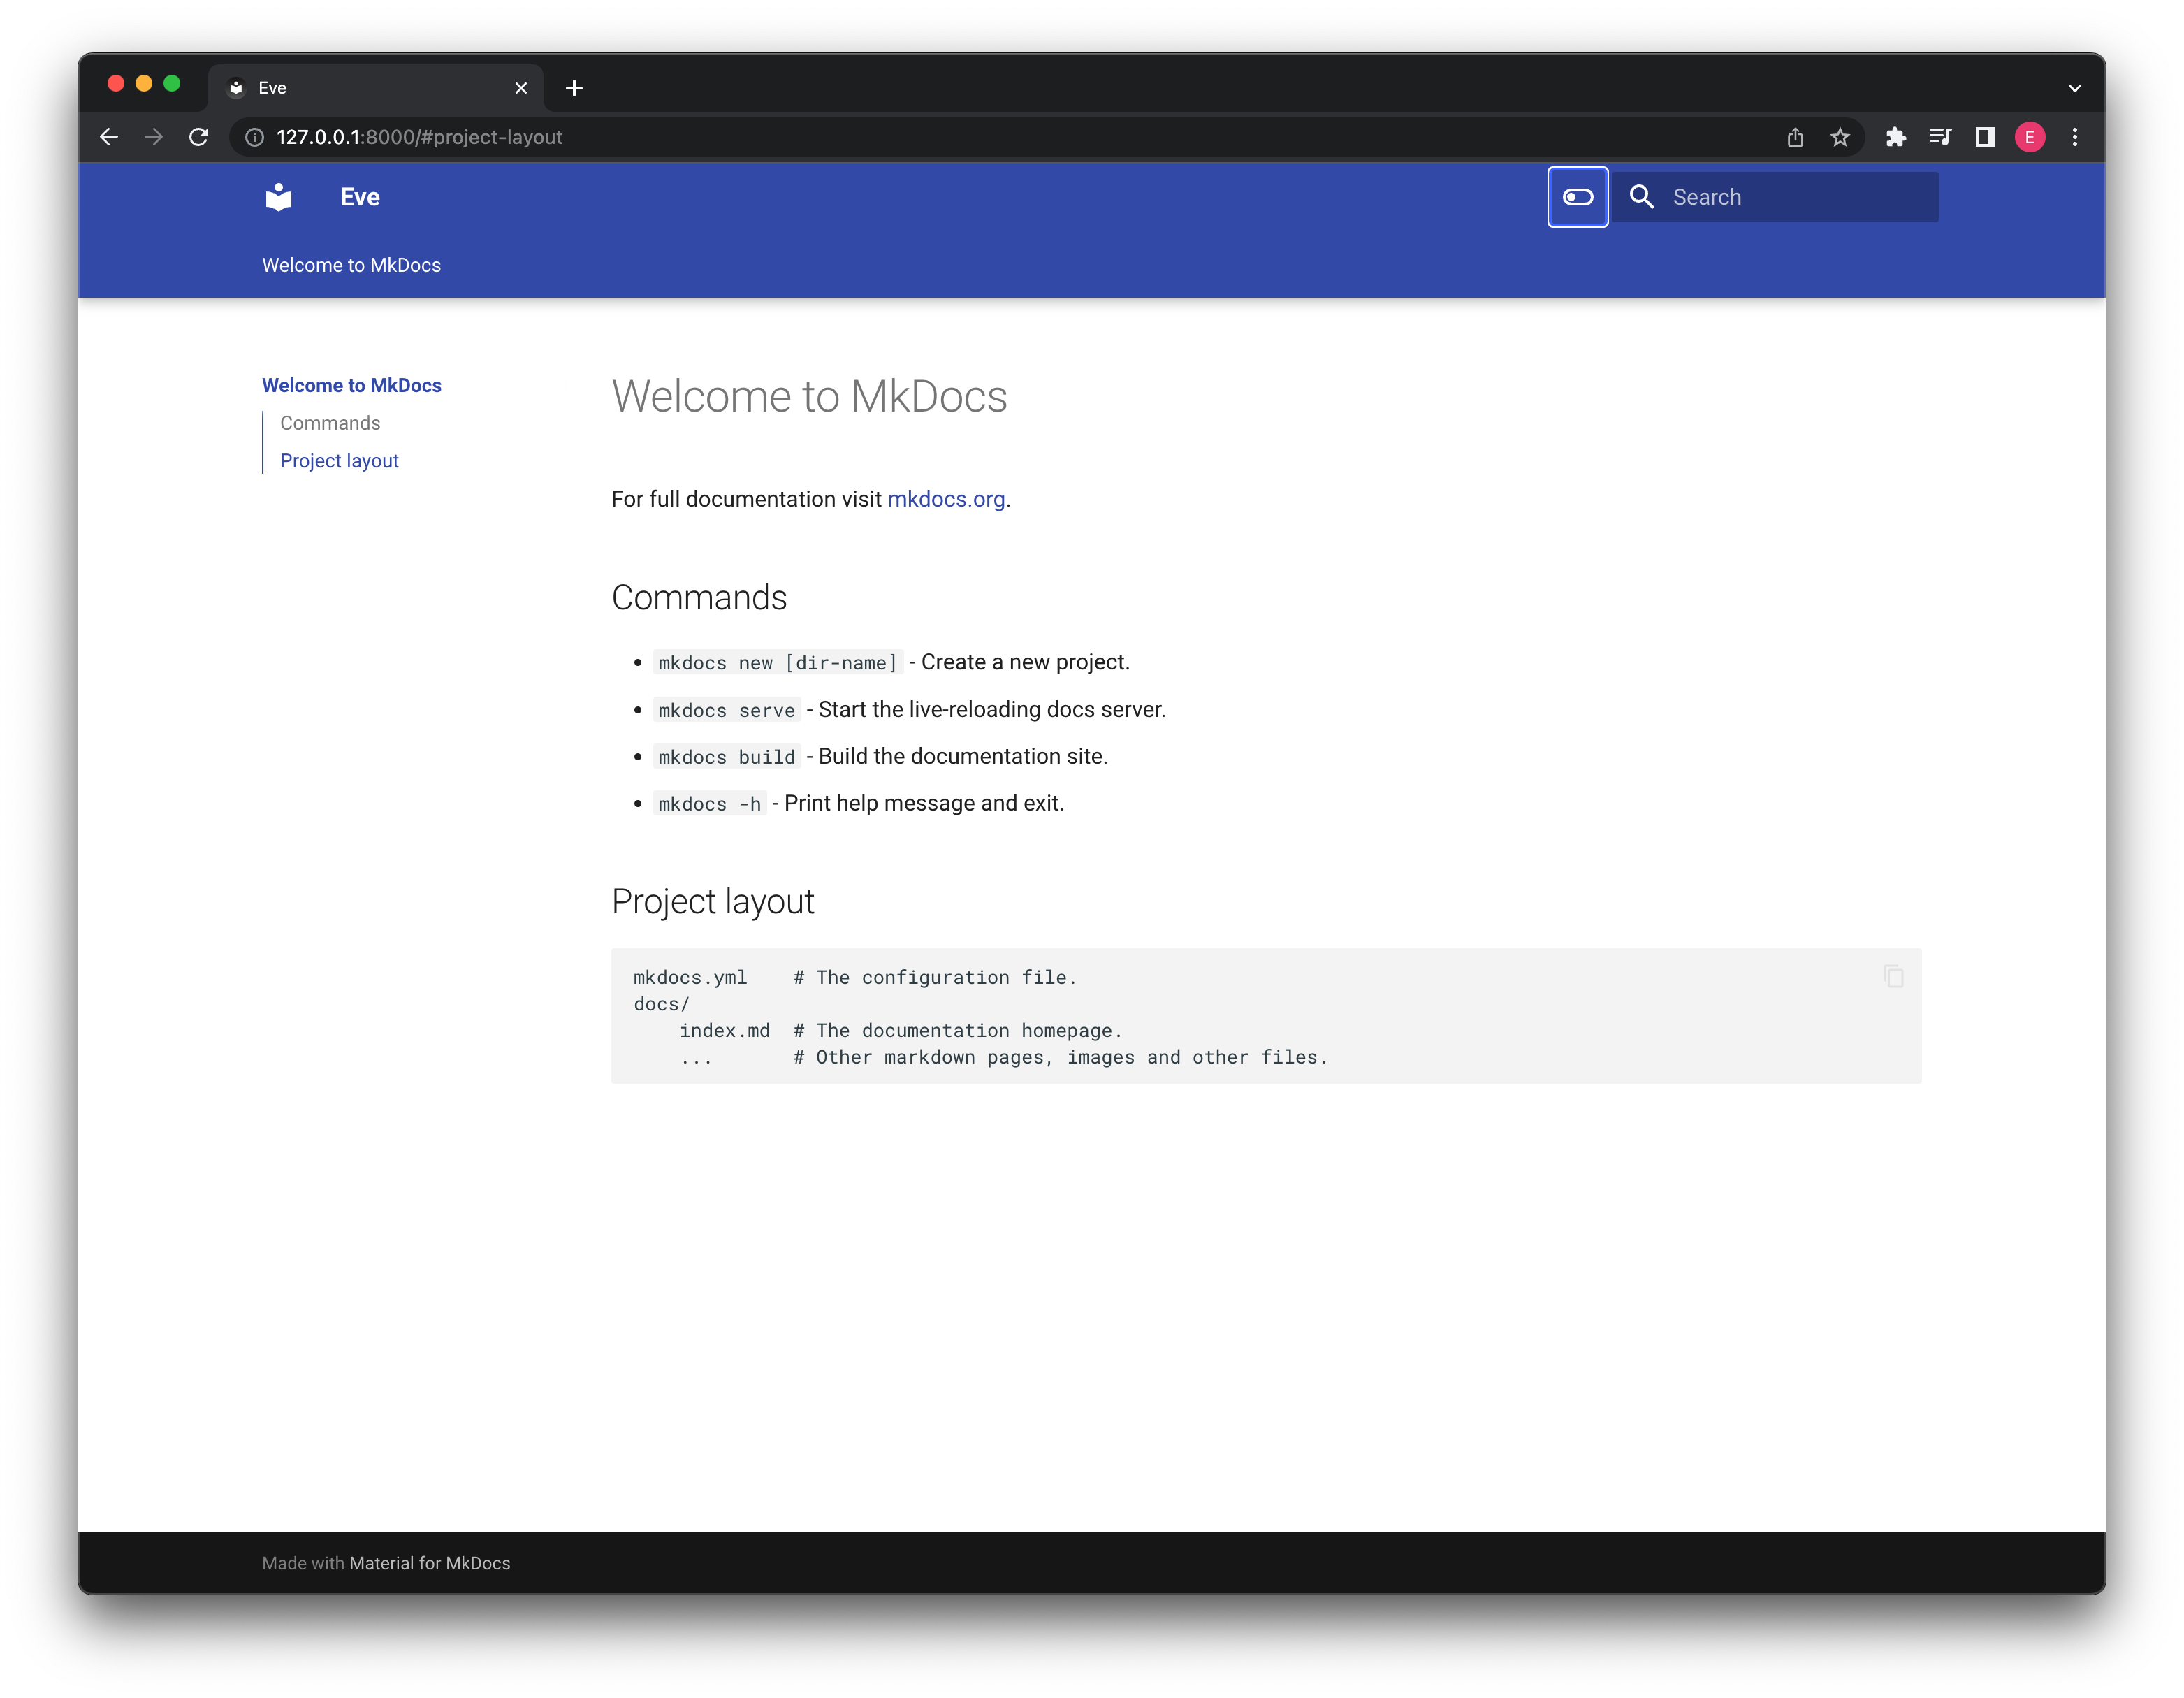Expand Project layout sidebar entry
Image resolution: width=2184 pixels, height=1698 pixels.
339,460
